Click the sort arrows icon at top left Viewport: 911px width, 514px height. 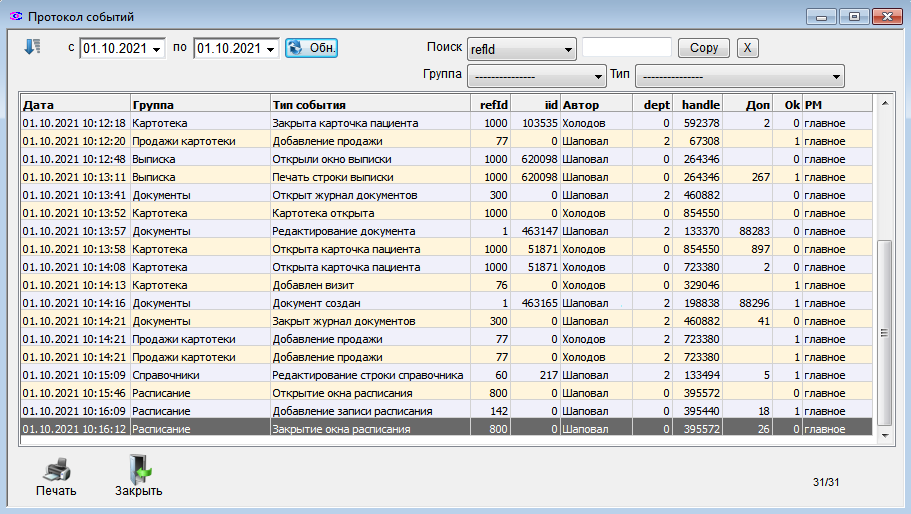pos(32,47)
